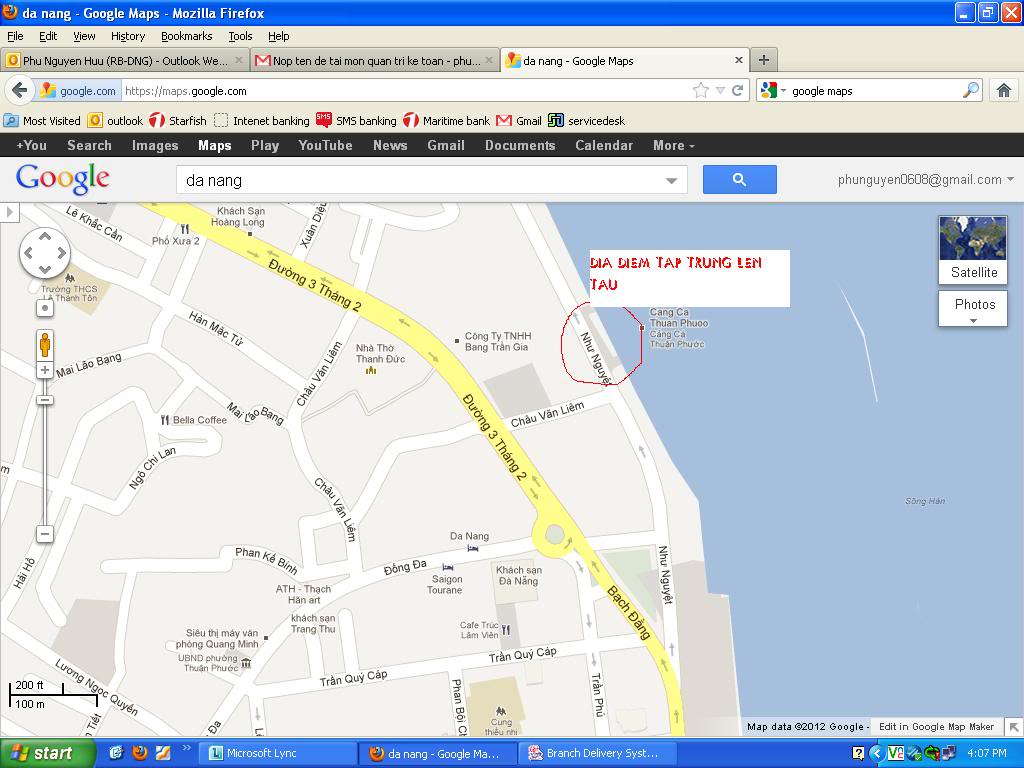The image size is (1024, 768).
Task: Click the News link in Google bar
Action: point(390,145)
